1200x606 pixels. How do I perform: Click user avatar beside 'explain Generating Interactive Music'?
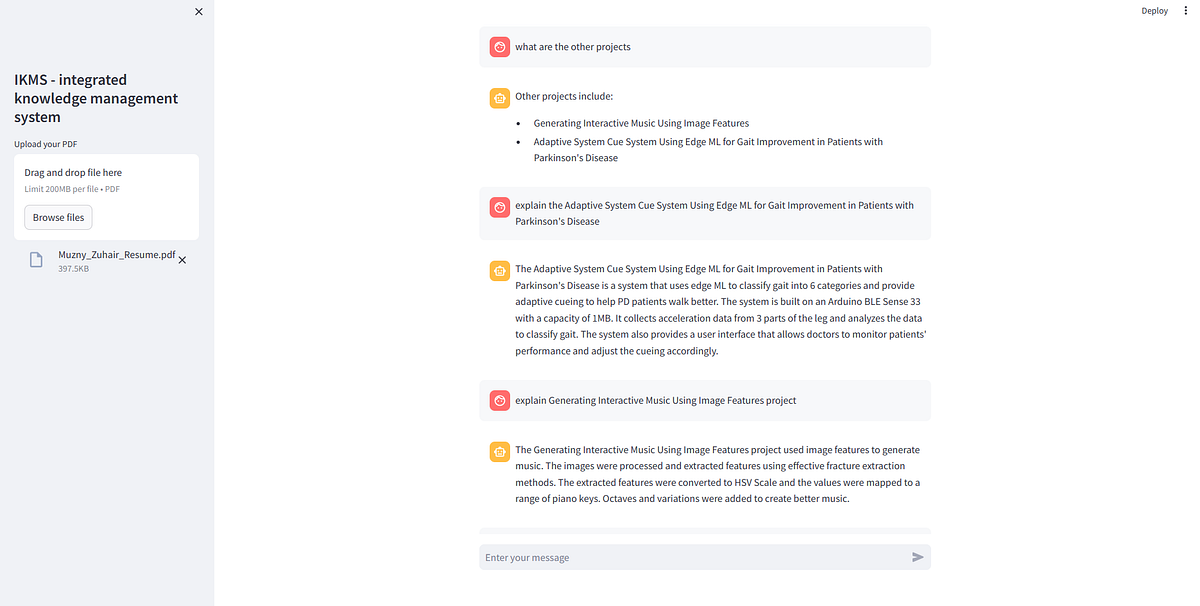coord(500,400)
